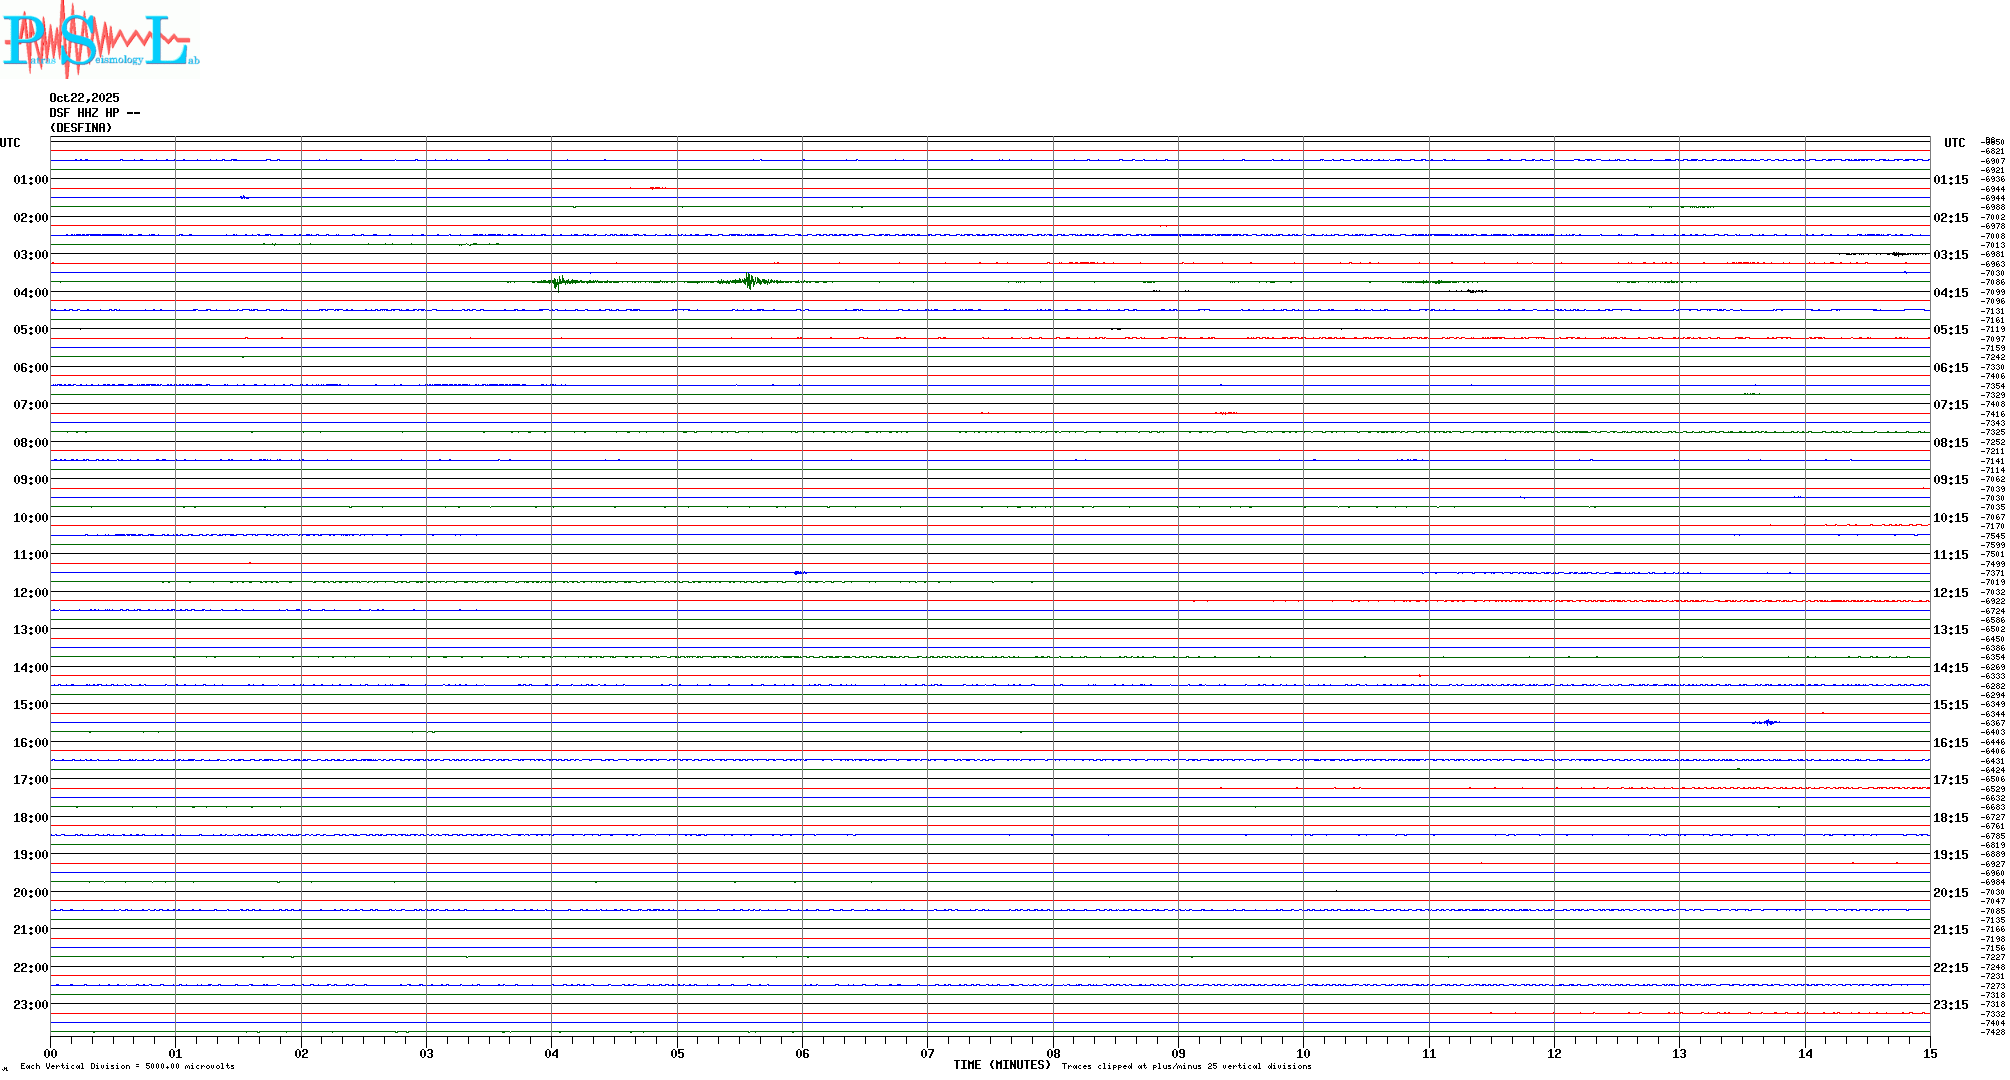Select the 03:15 label on right axis

[1950, 255]
